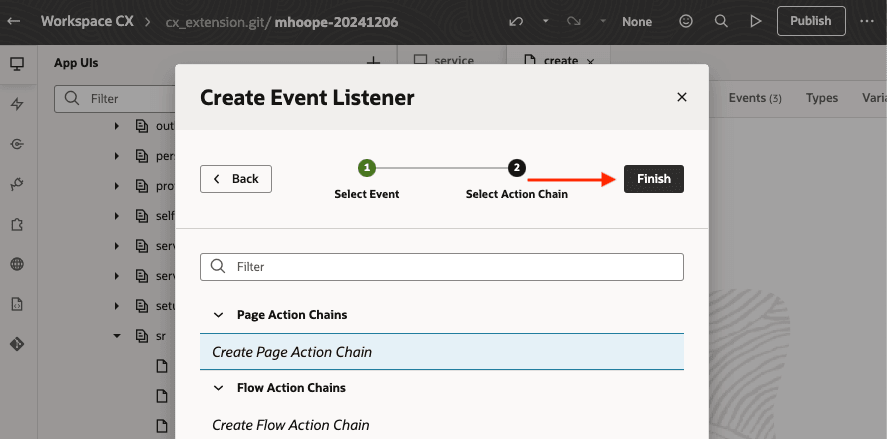887x439 pixels.
Task: Click the Finish button
Action: pyautogui.click(x=653, y=179)
